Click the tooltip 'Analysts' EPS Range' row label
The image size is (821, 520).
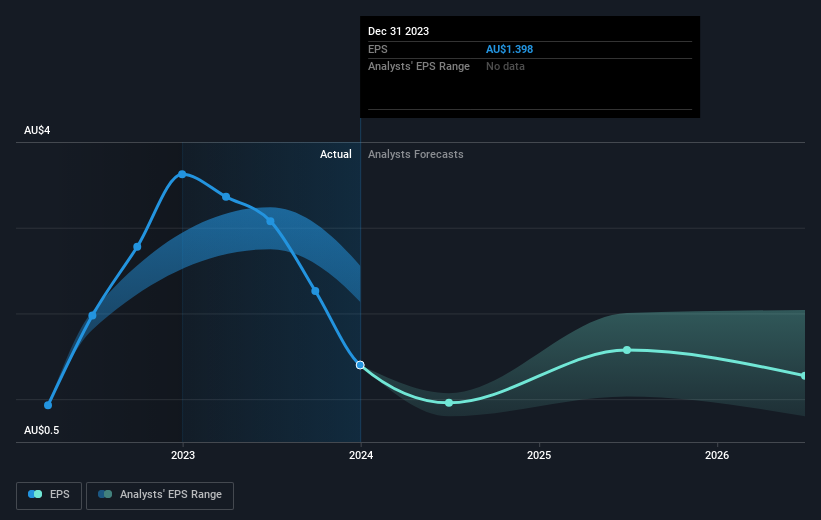pos(419,67)
